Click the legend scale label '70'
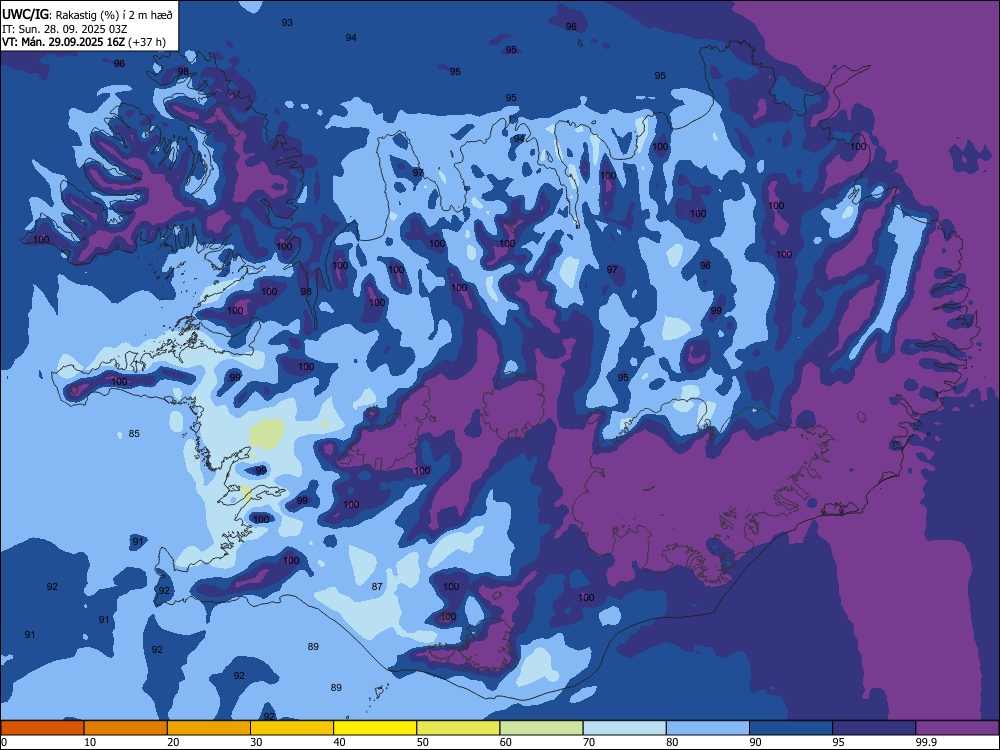This screenshot has height=750, width=1000. point(589,742)
